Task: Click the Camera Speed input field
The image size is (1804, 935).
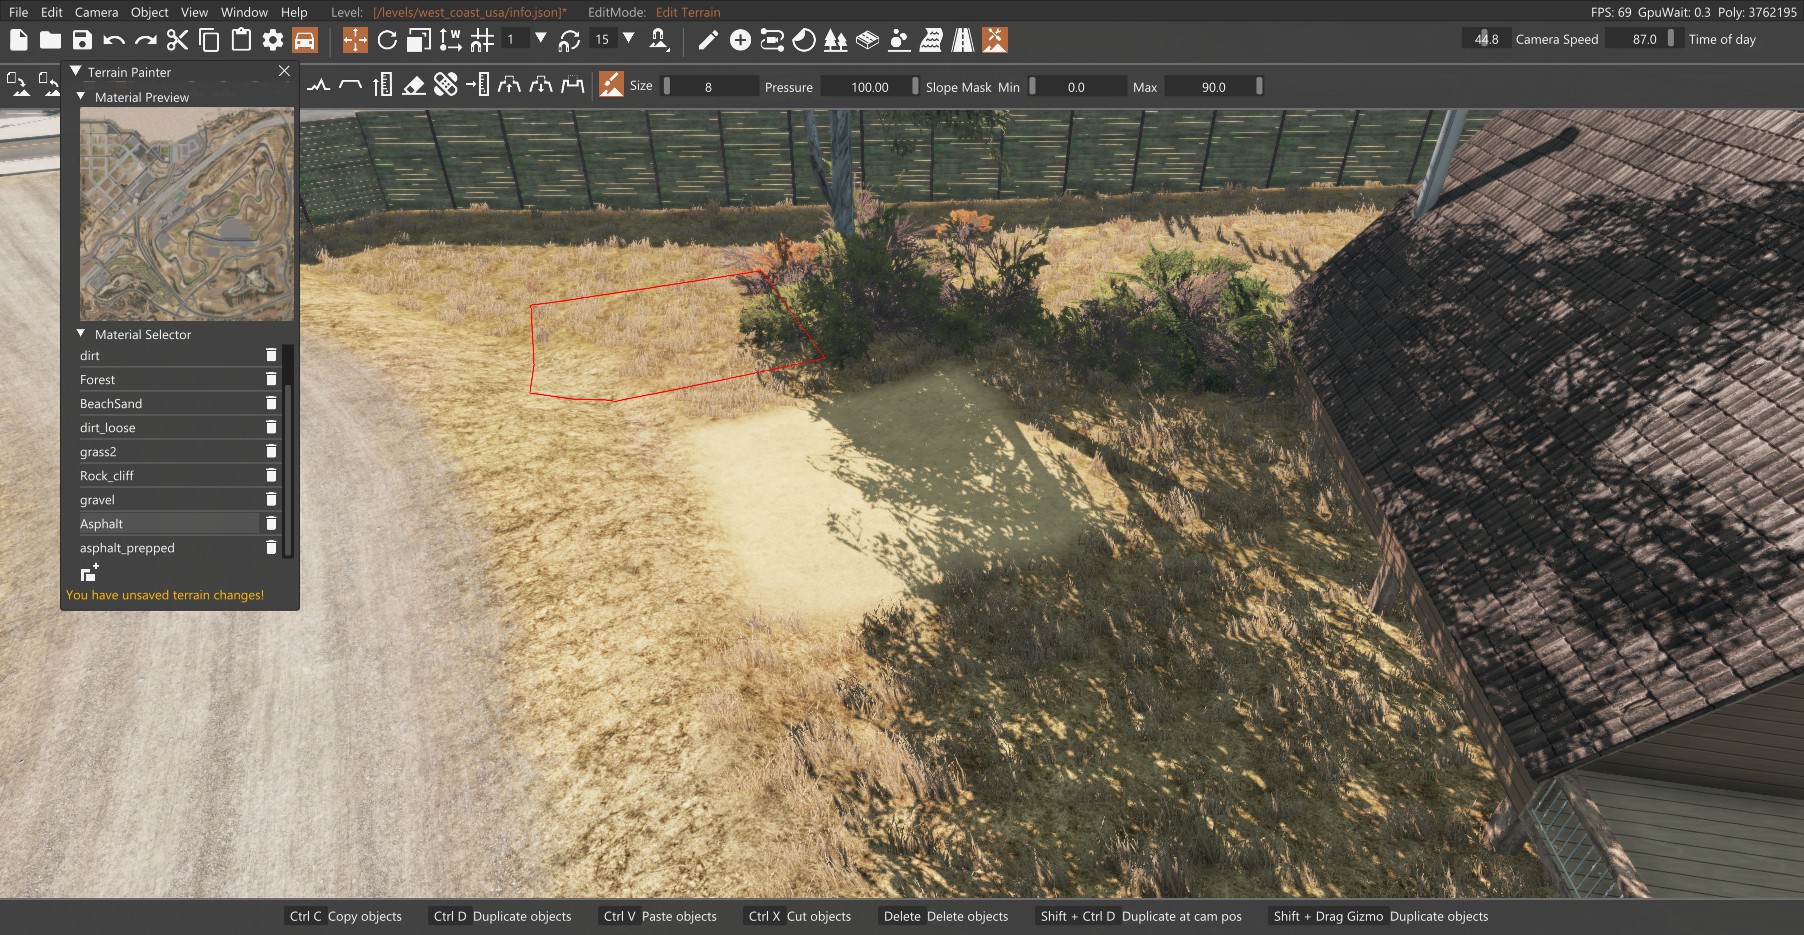Action: [1486, 39]
